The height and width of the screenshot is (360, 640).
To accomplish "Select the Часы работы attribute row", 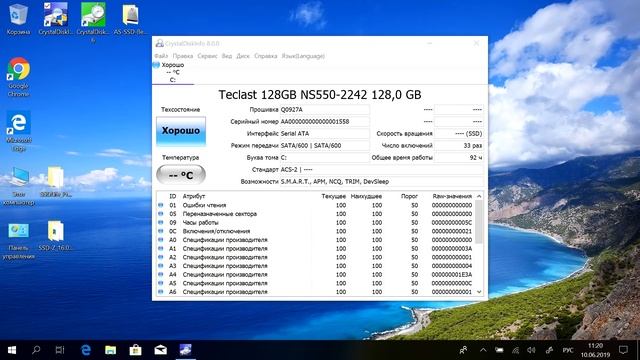I will (316, 222).
